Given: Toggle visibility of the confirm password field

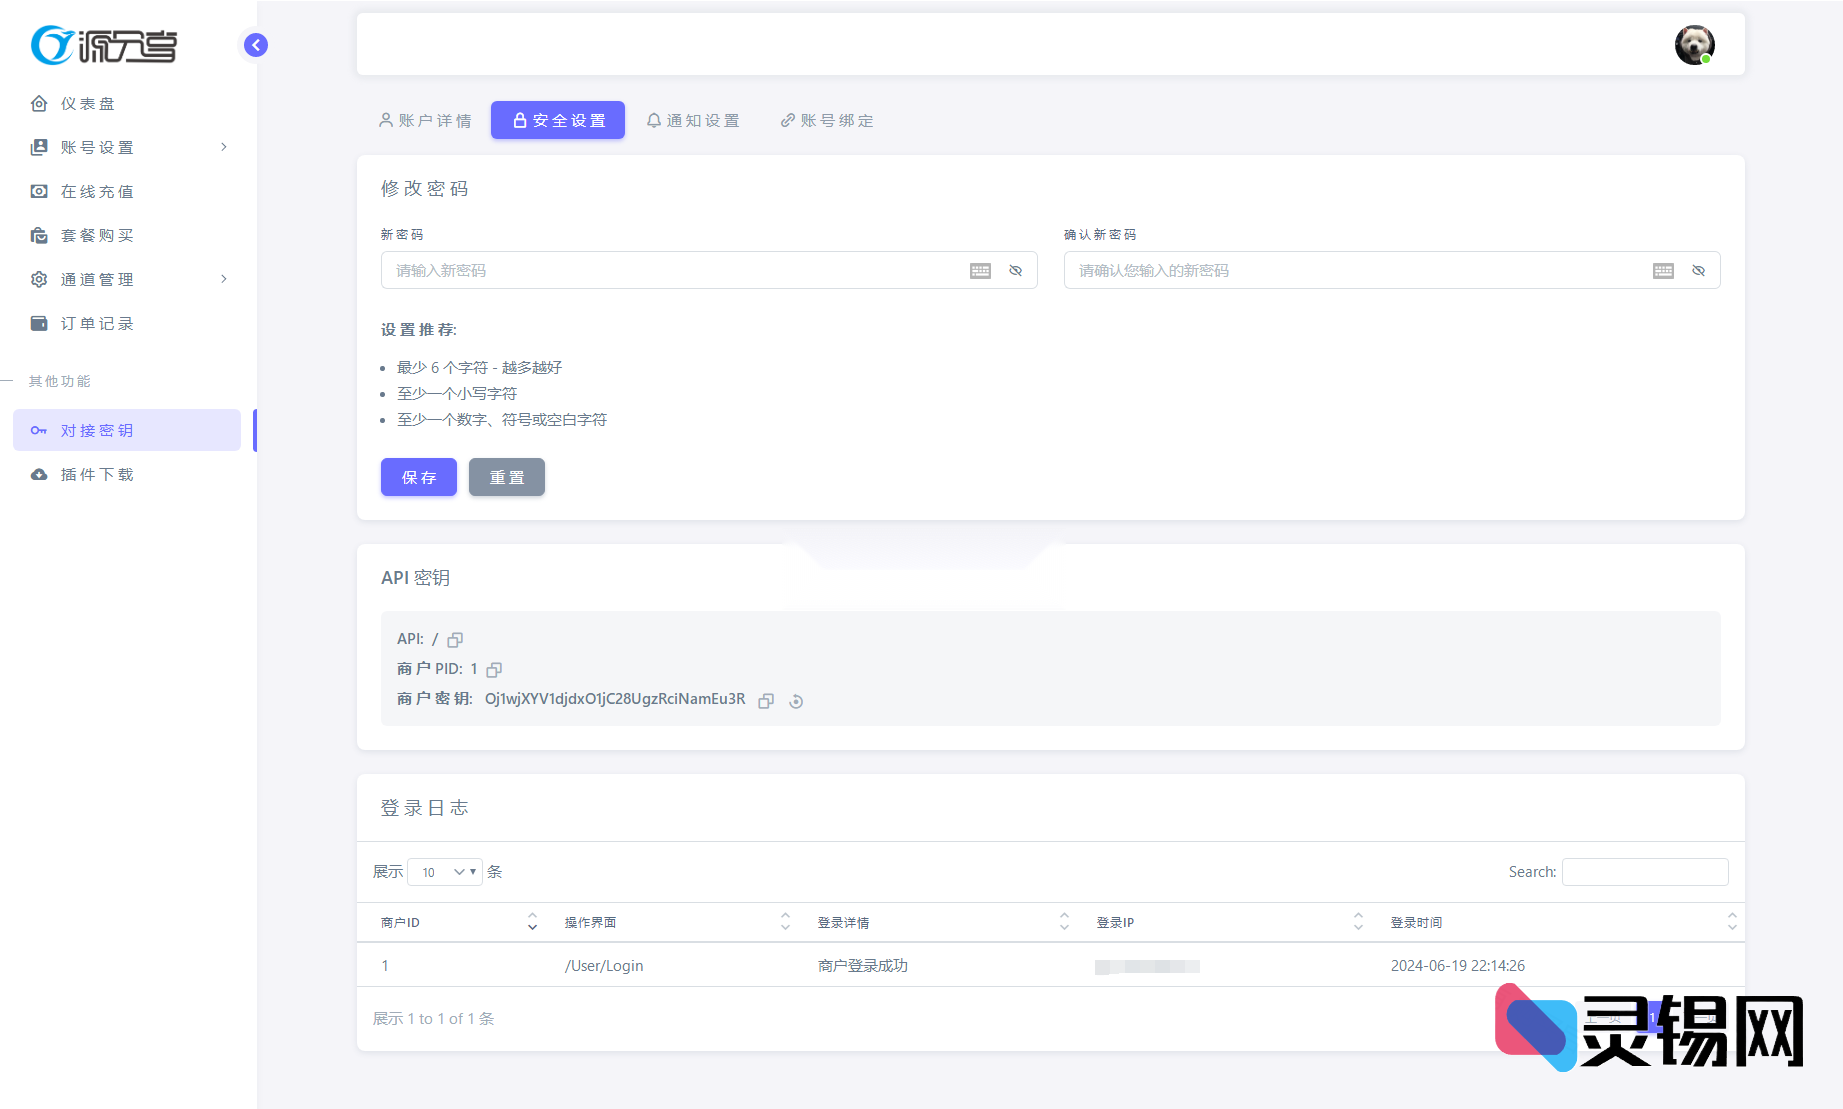Looking at the screenshot, I should click(1698, 270).
